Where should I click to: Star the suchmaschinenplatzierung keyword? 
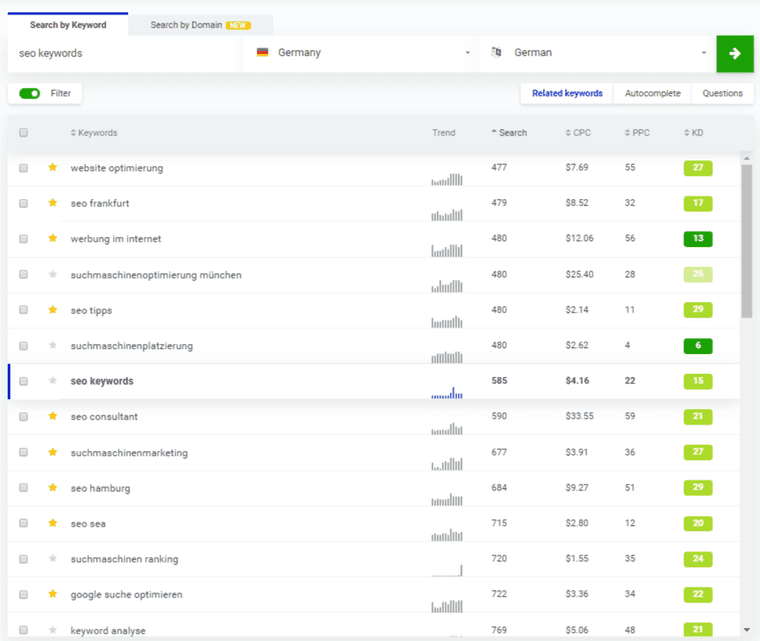[x=53, y=345]
